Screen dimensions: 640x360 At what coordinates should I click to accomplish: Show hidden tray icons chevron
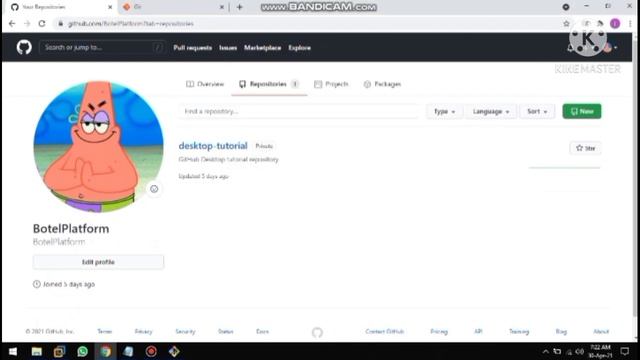point(546,351)
